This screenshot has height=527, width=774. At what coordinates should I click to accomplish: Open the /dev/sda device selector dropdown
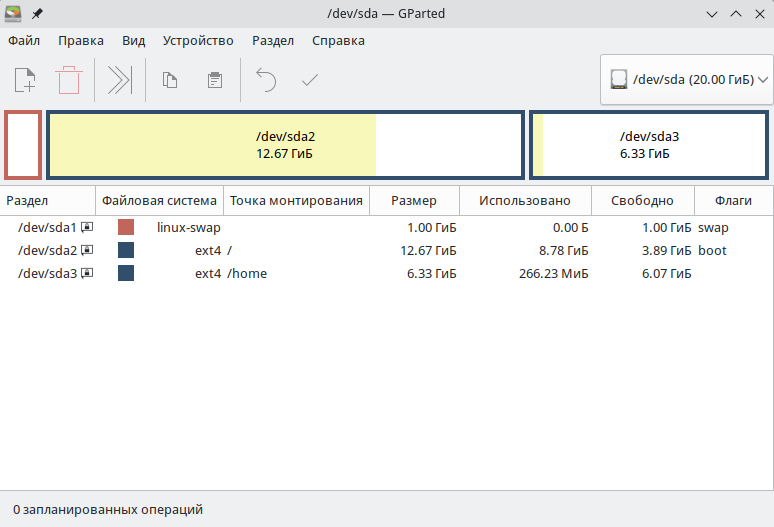tap(687, 79)
